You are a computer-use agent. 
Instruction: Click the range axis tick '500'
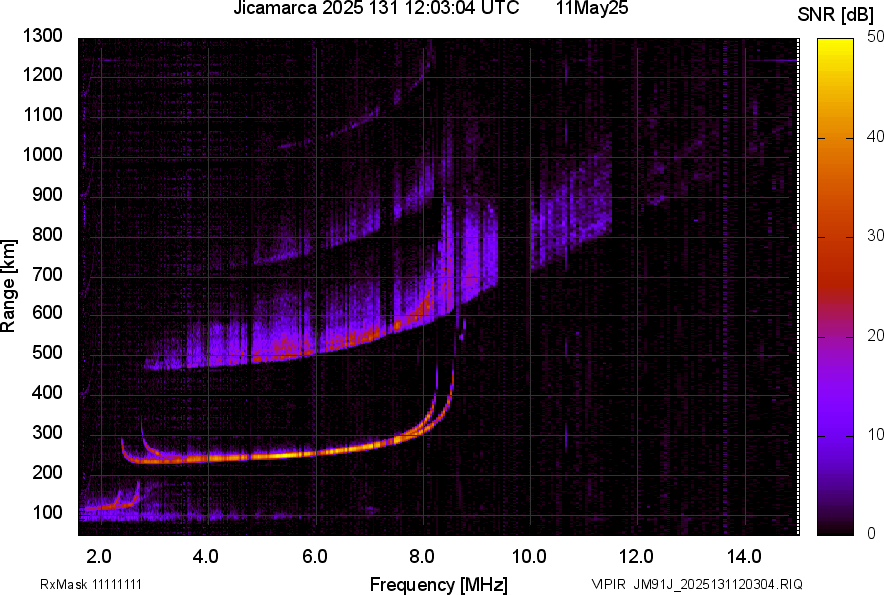coord(47,352)
